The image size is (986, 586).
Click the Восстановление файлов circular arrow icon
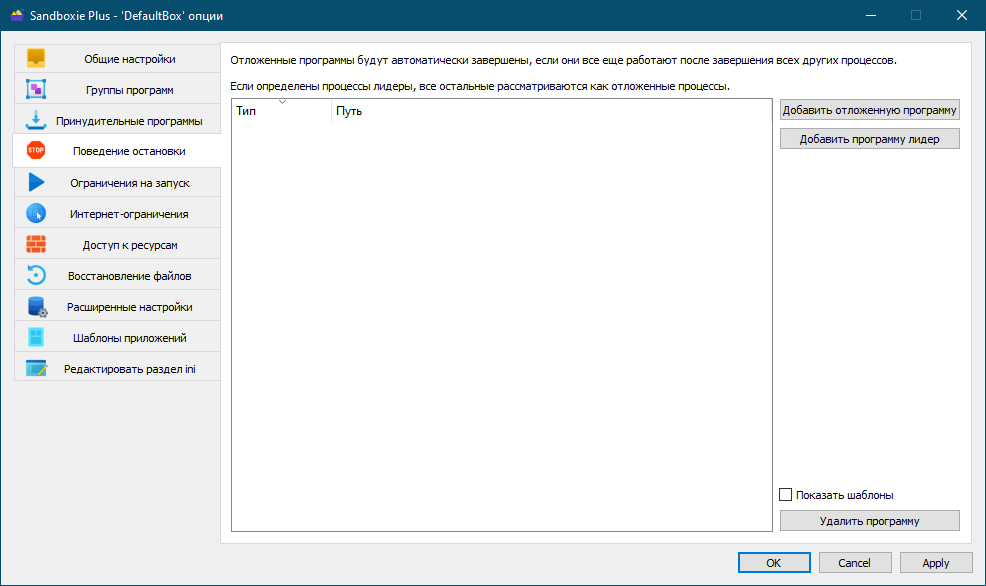(x=36, y=275)
